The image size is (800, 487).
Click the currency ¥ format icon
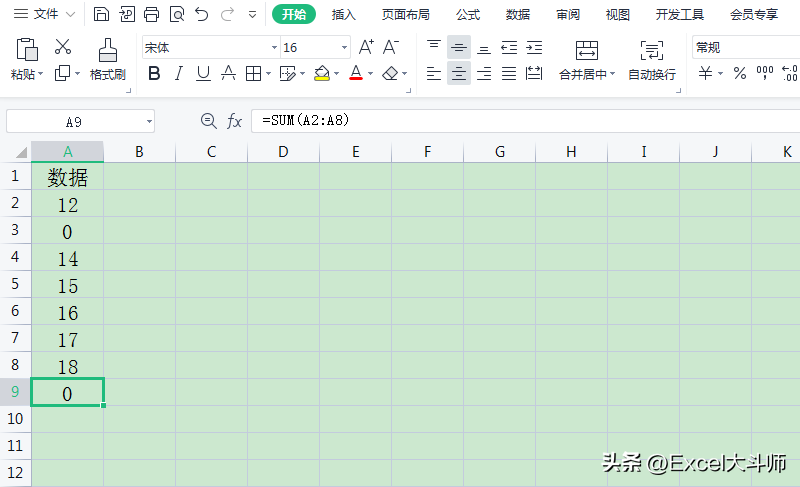[x=706, y=73]
